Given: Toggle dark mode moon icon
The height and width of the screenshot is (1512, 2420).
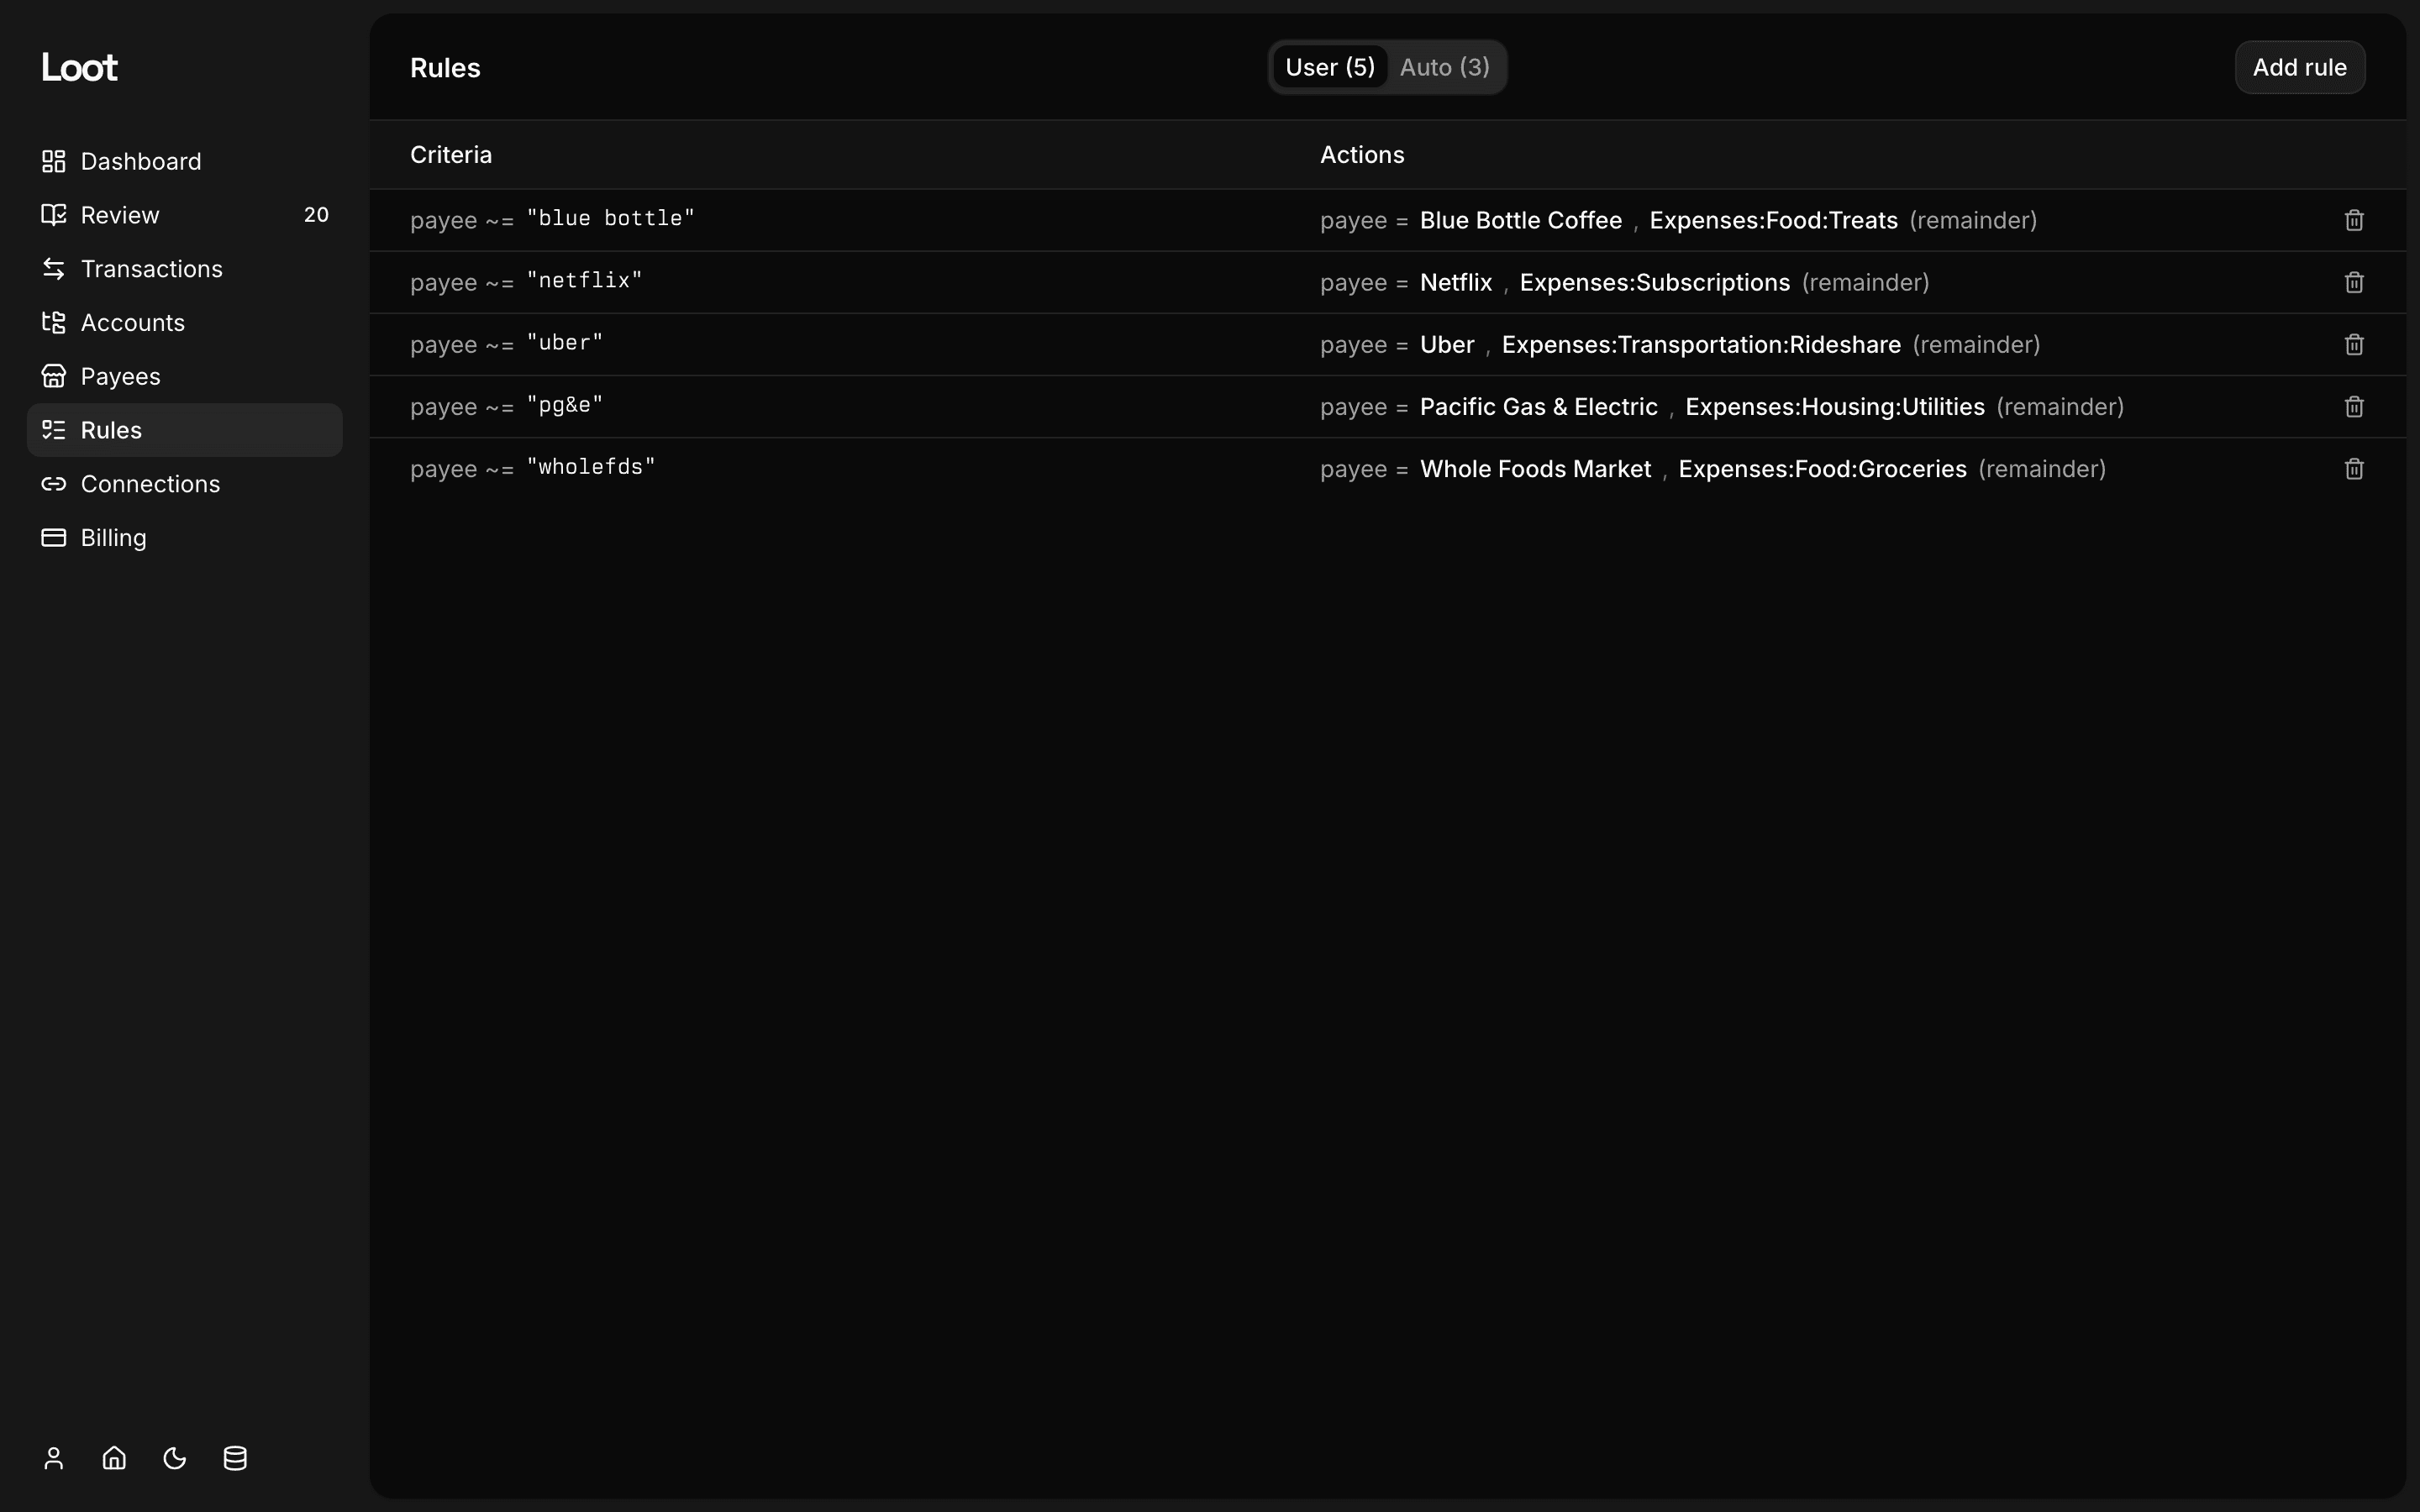Looking at the screenshot, I should (175, 1458).
